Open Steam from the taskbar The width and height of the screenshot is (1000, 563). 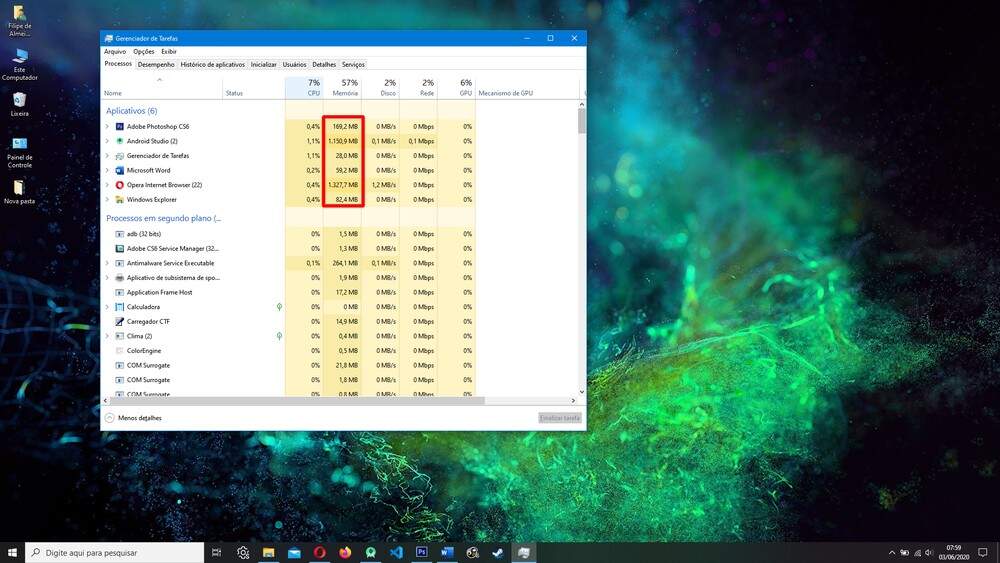(498, 552)
